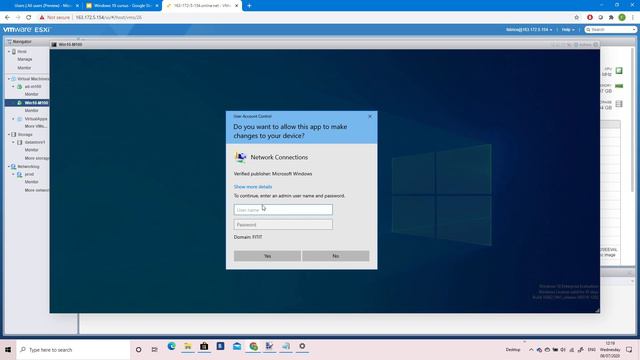Viewport: 640px width, 360px height.
Task: Click the Not secure warning in address bar
Action: click(55, 18)
